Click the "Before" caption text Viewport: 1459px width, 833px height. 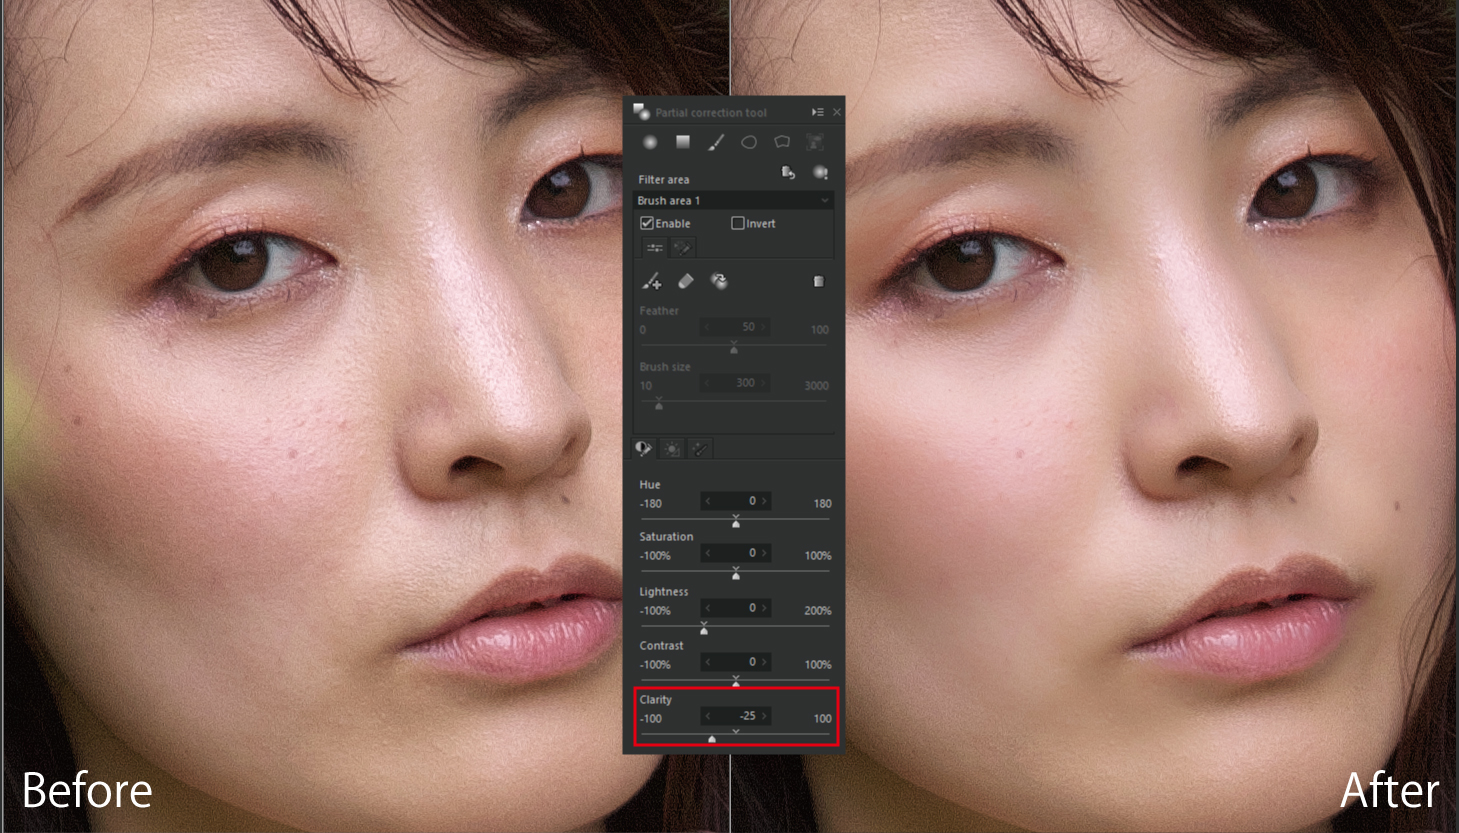click(x=87, y=790)
